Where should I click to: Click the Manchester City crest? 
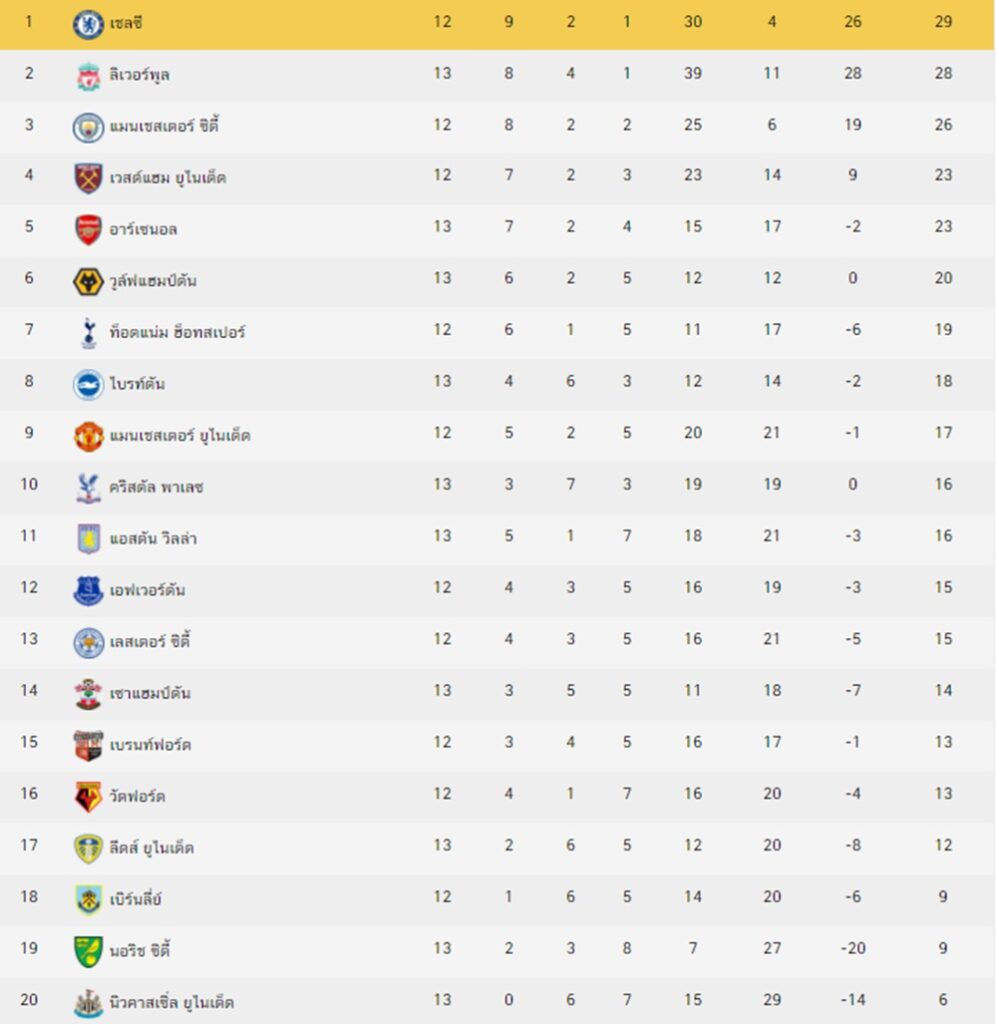tap(88, 127)
